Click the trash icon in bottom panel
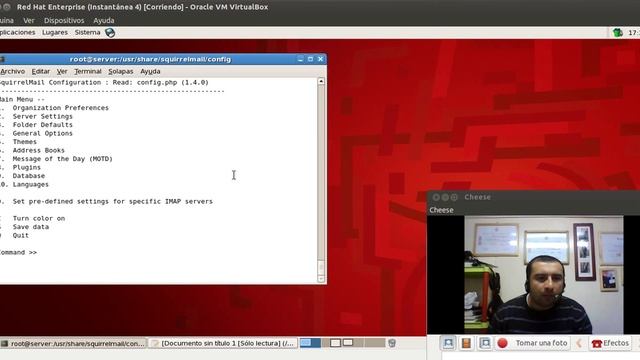Screen dimensions: 640x360 coord(392,343)
